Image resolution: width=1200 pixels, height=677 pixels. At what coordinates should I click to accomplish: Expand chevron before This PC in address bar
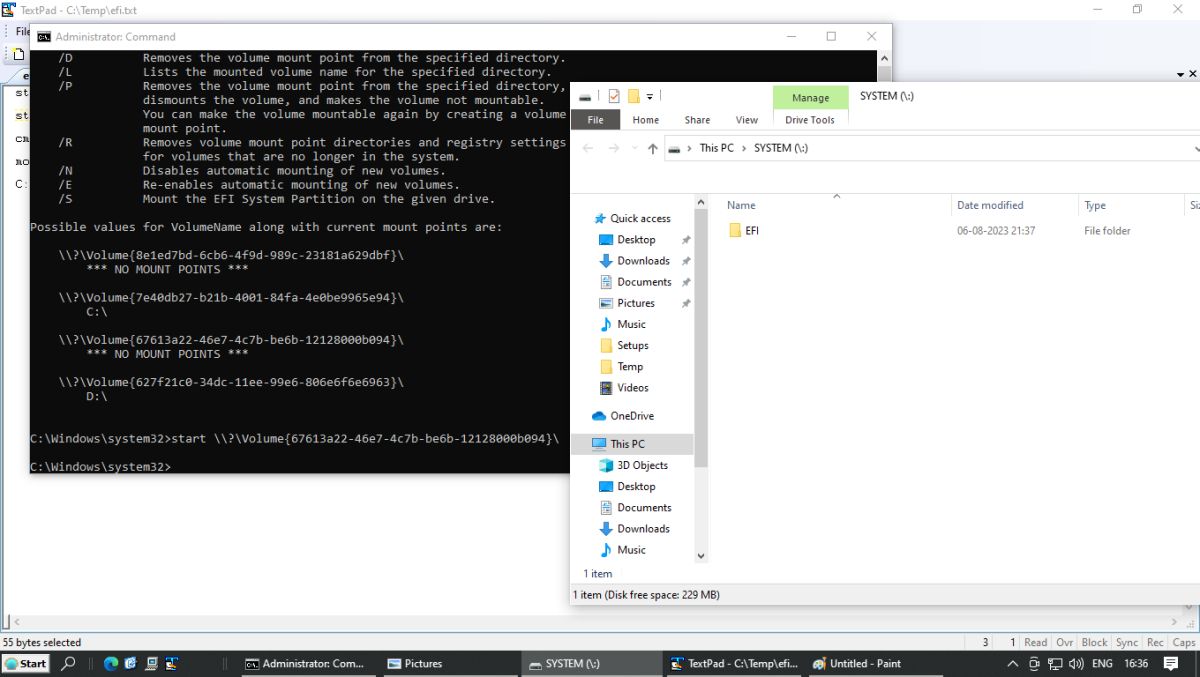[x=690, y=148]
